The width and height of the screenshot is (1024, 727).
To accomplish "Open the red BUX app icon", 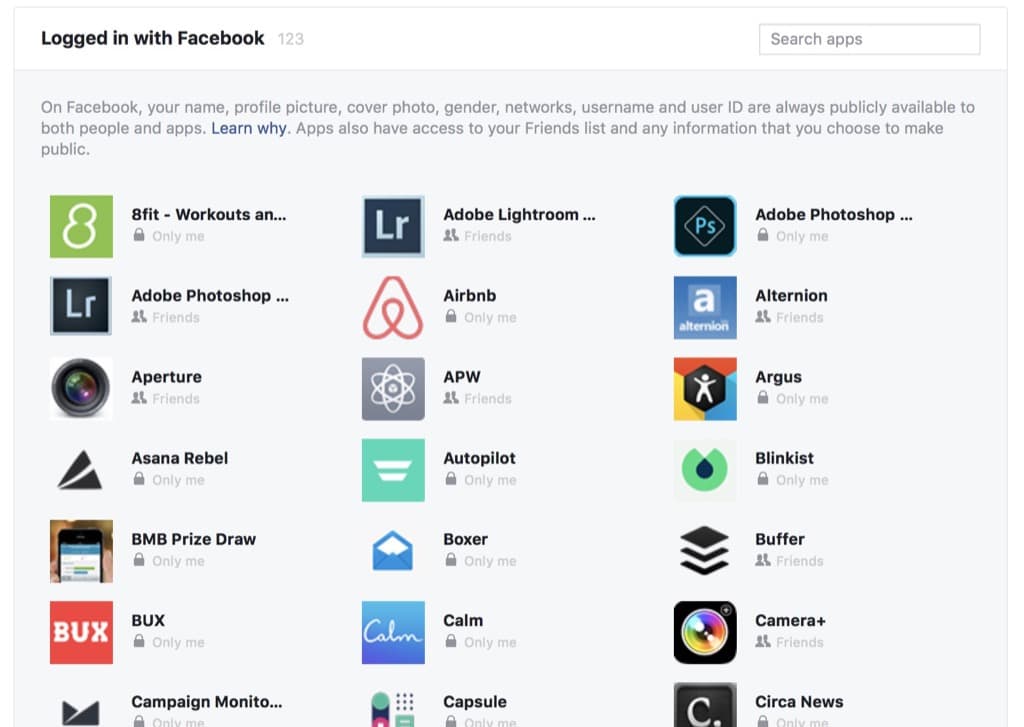I will pyautogui.click(x=81, y=632).
